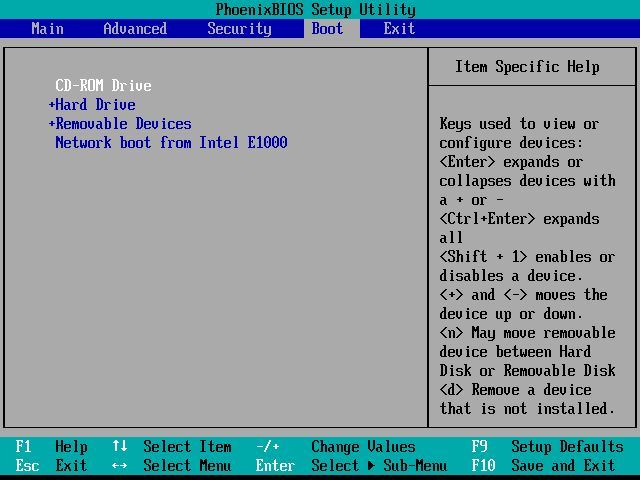Switch to the Advanced menu tab

(x=135, y=29)
